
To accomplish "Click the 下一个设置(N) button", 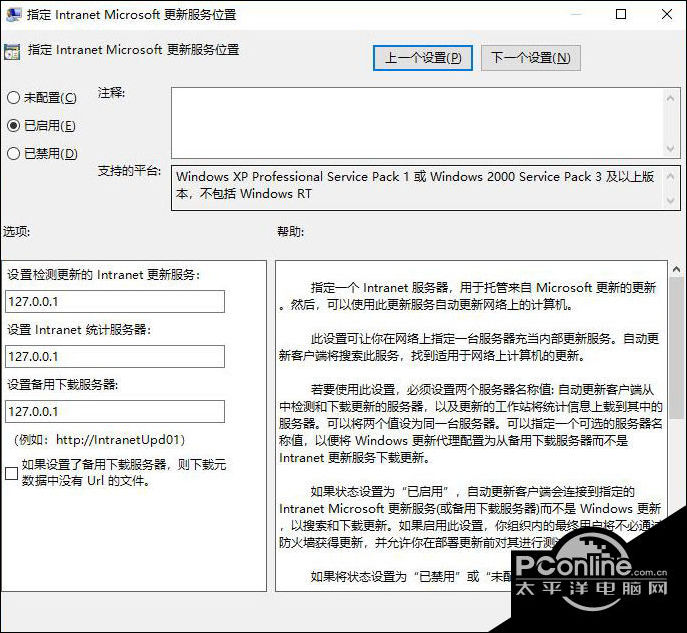I will [531, 58].
